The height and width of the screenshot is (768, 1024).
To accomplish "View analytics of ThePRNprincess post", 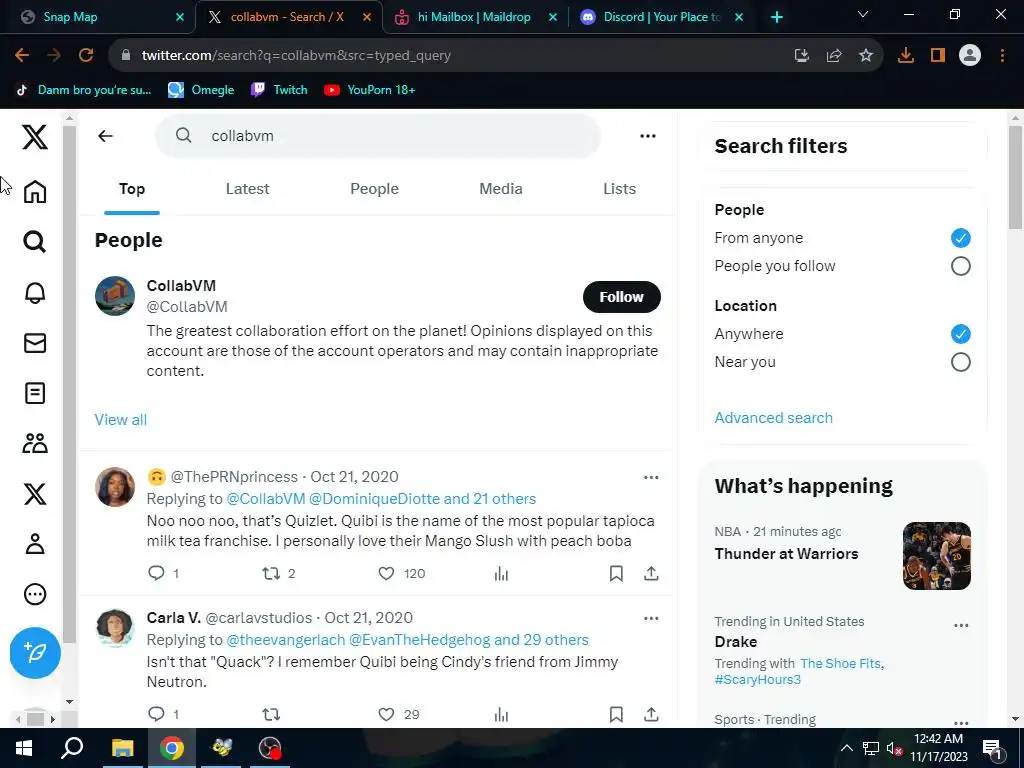I will pyautogui.click(x=501, y=573).
